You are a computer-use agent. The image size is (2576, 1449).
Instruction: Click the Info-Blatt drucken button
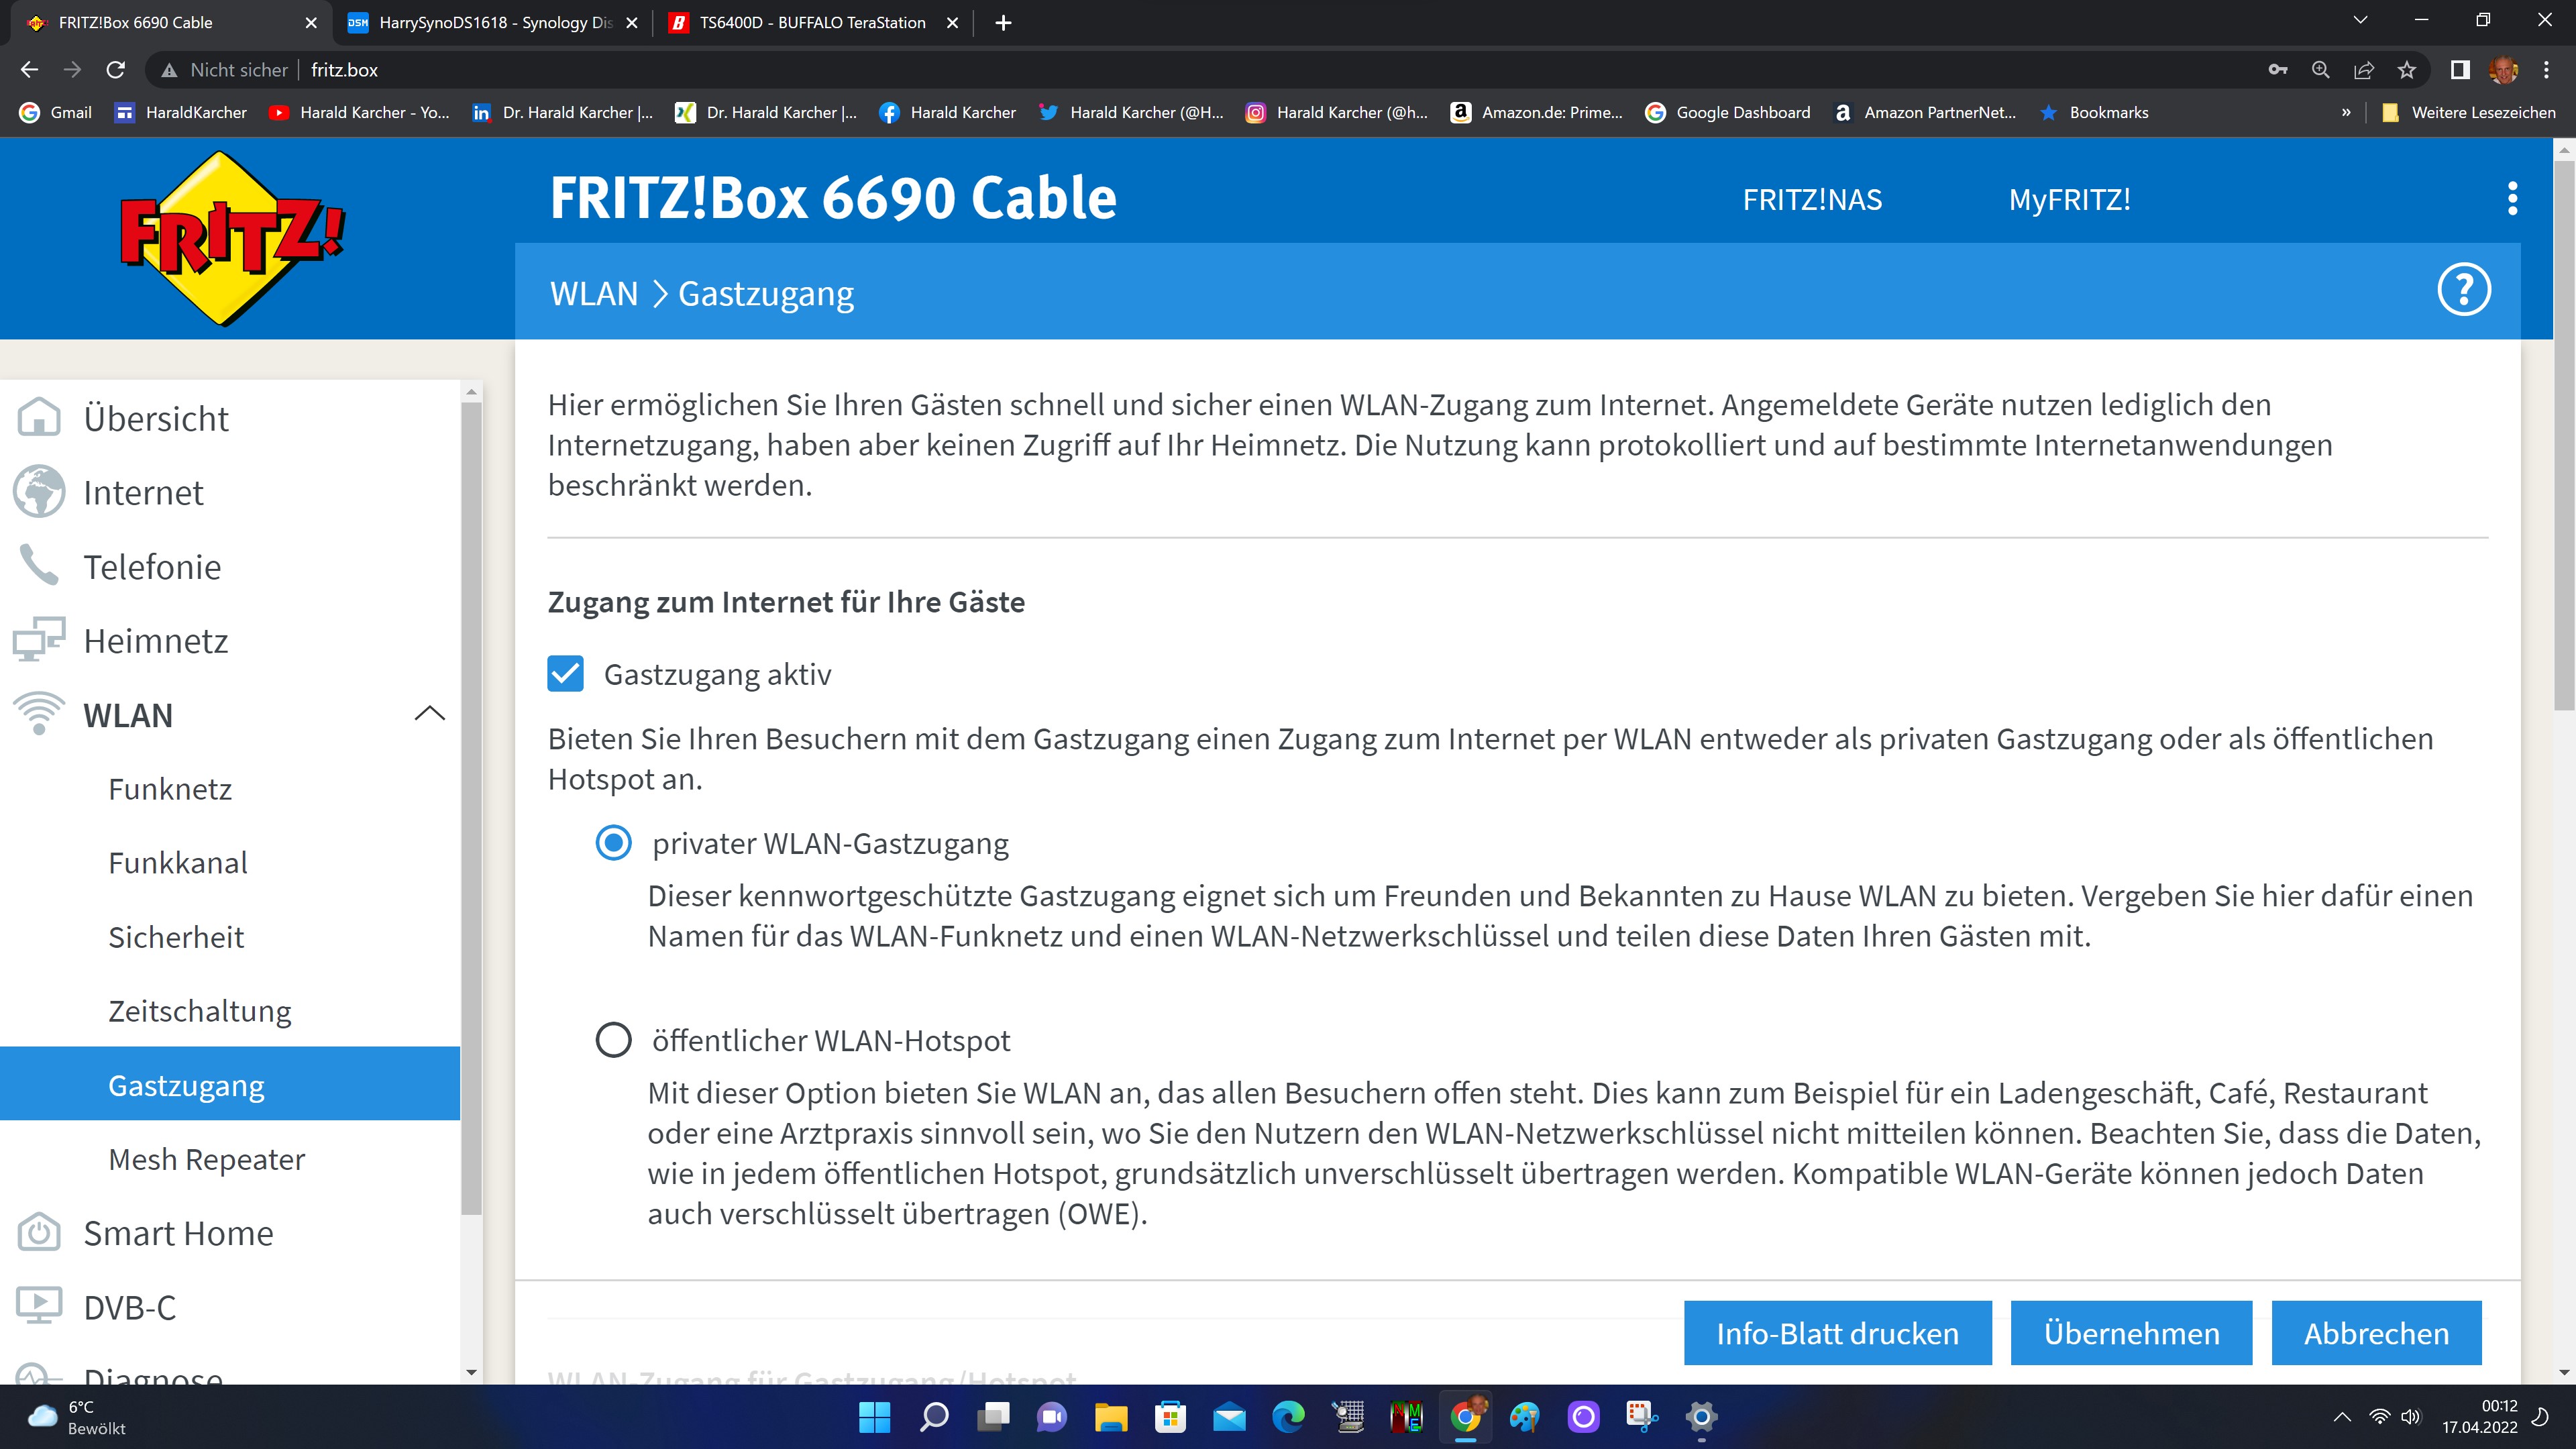pyautogui.click(x=1837, y=1333)
